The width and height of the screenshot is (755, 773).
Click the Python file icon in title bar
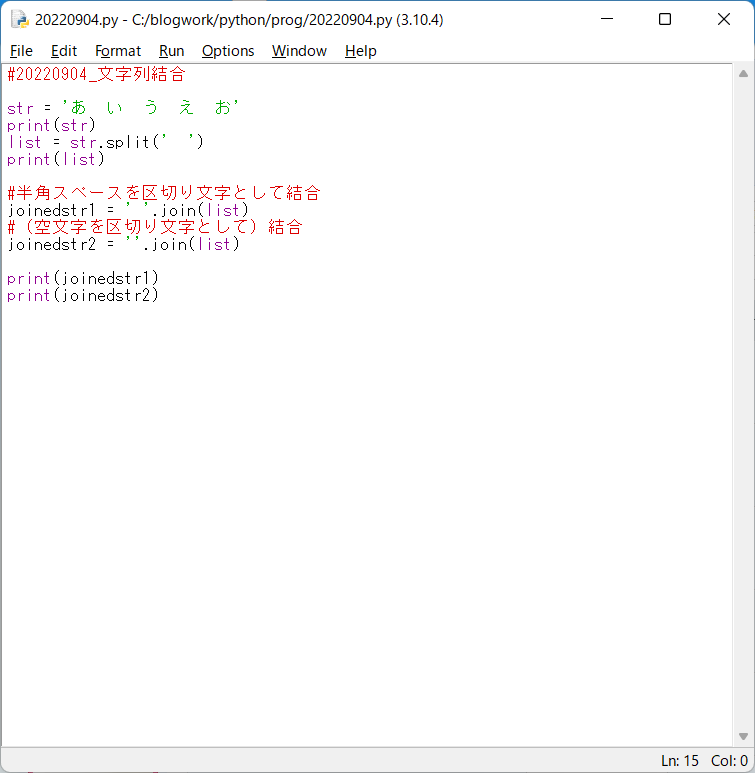20,20
